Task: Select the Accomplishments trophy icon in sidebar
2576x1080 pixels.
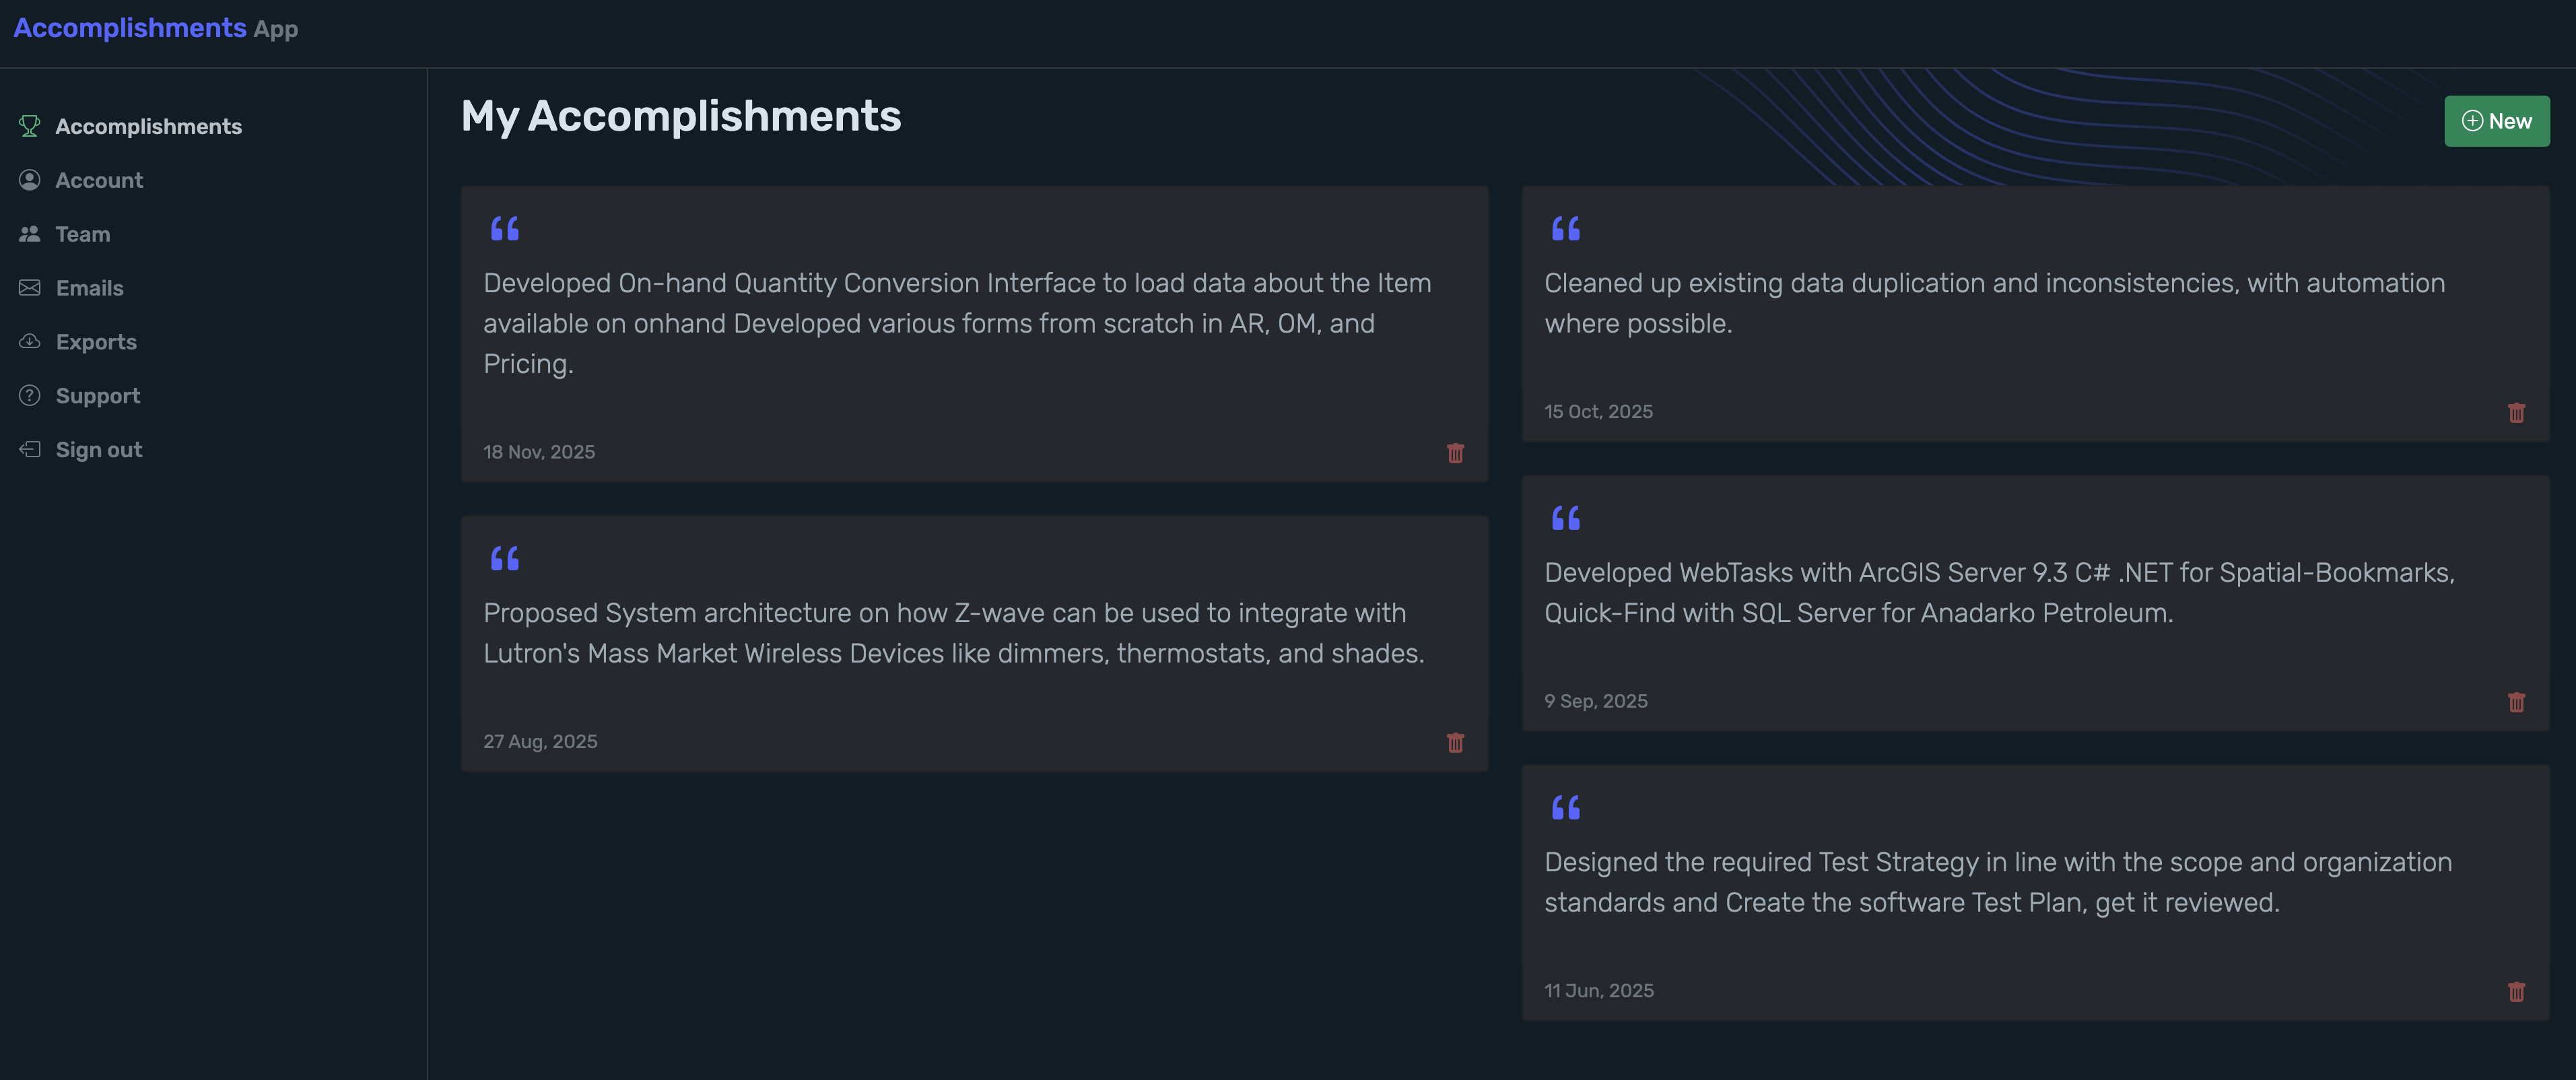Action: [29, 125]
